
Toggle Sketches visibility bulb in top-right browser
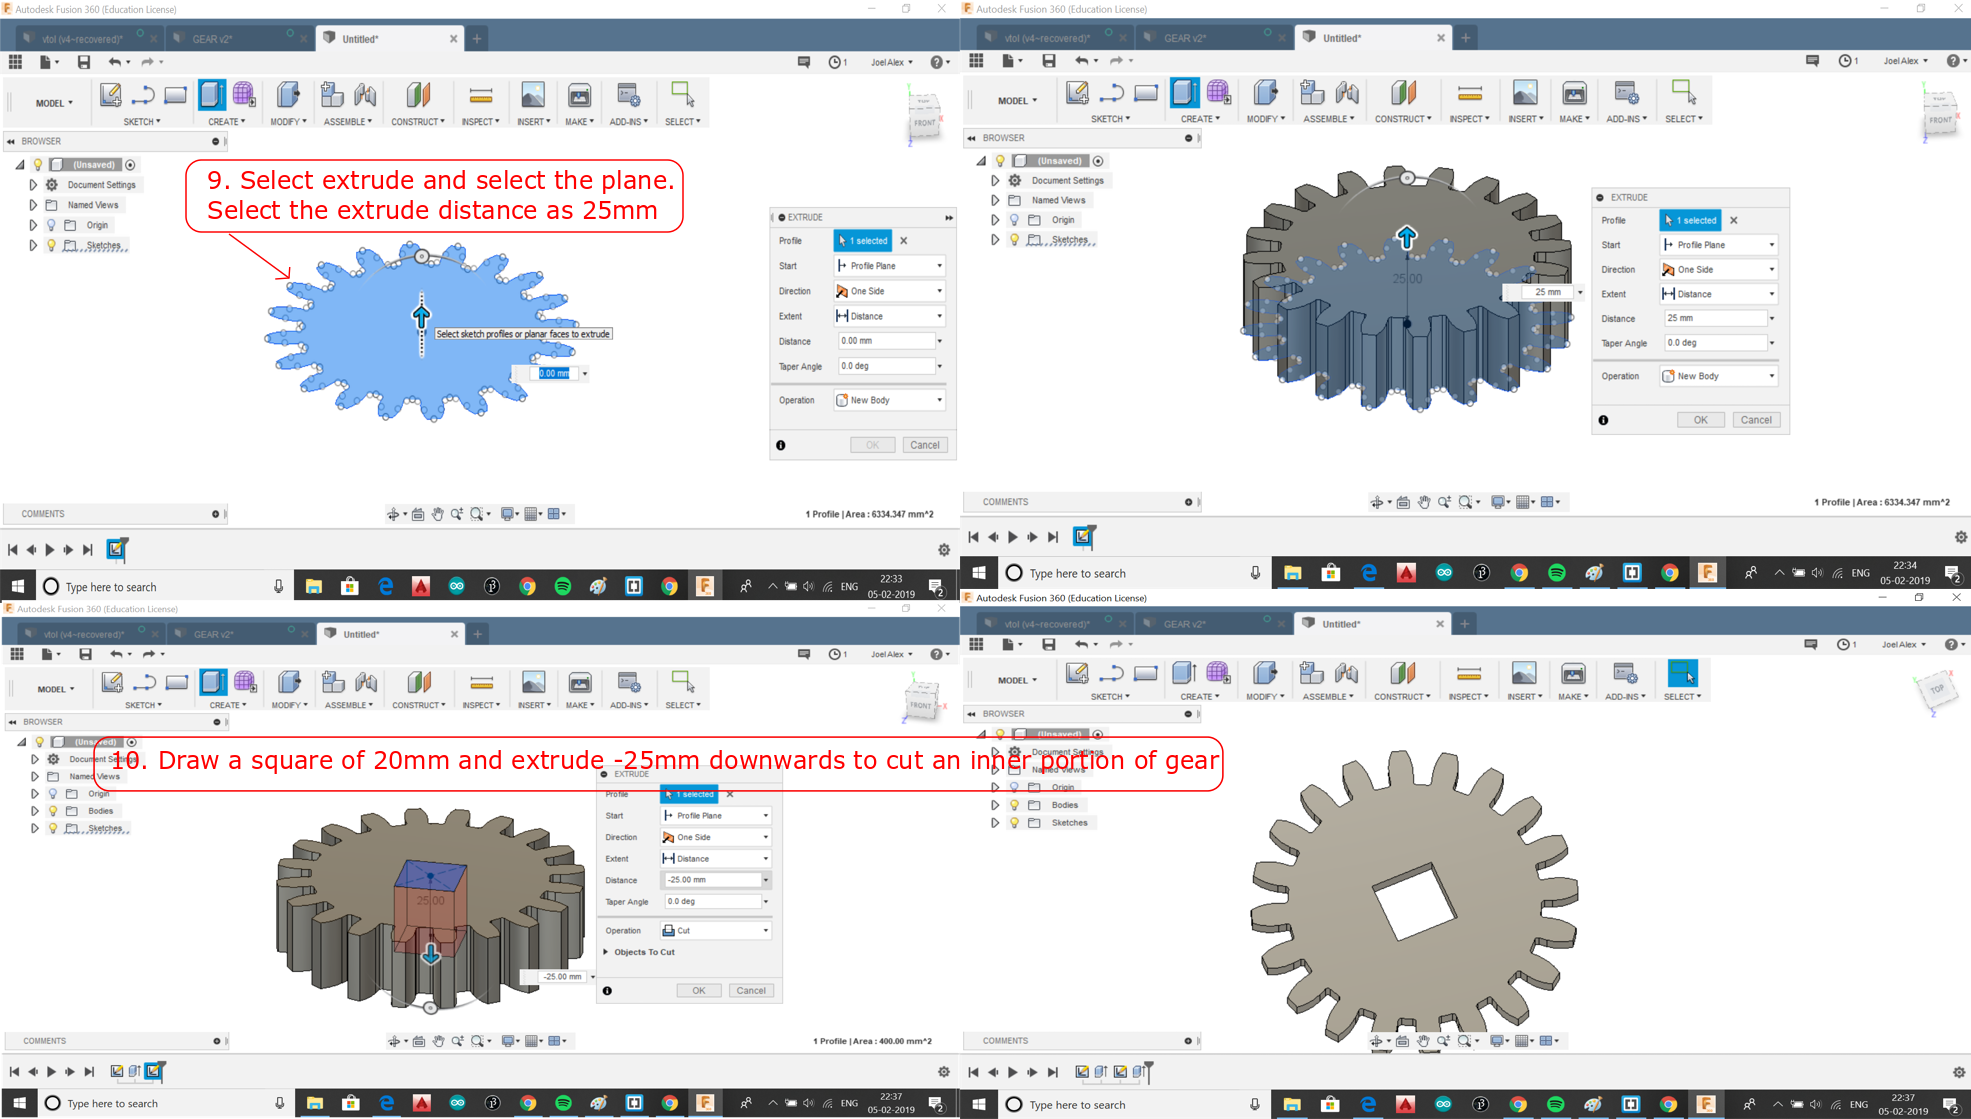coord(1014,240)
